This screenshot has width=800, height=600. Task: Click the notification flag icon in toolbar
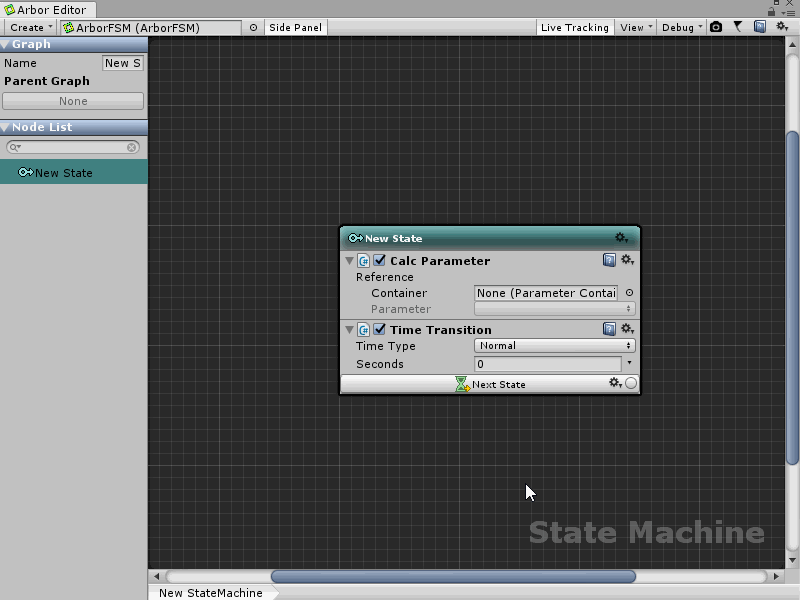point(738,27)
